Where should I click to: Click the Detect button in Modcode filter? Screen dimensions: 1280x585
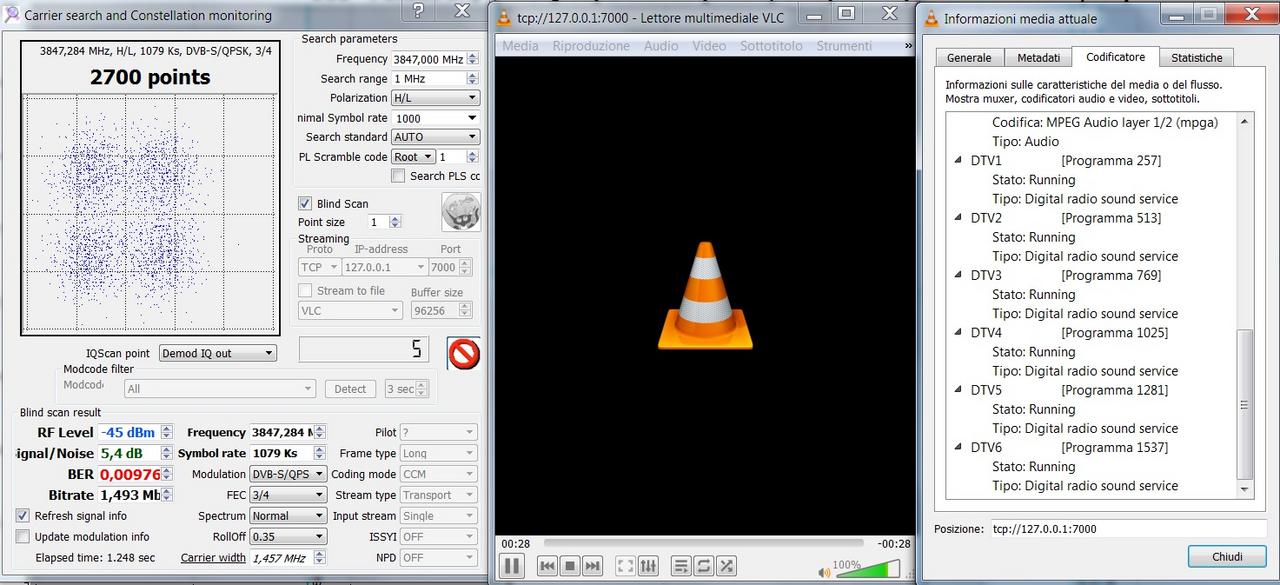tap(350, 389)
